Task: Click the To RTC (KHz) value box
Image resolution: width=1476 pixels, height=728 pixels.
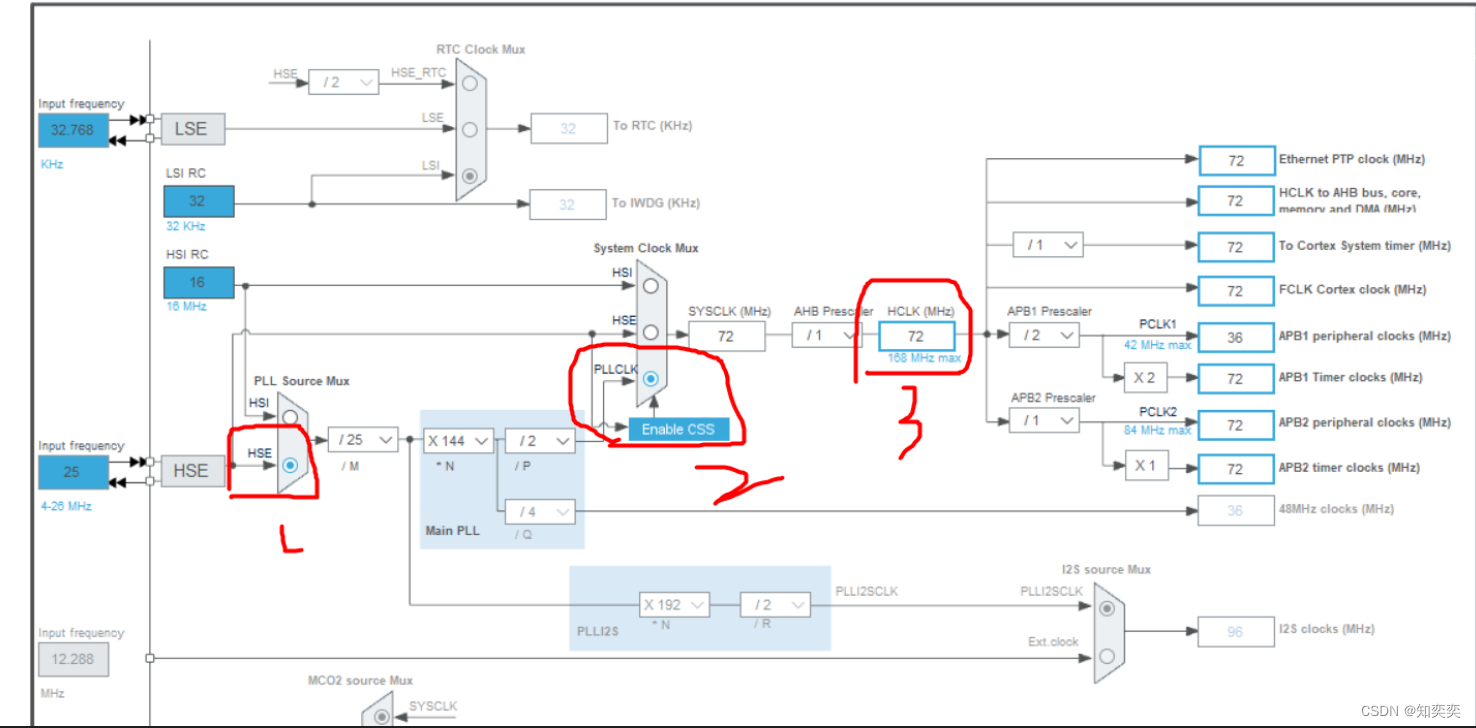Action: click(x=569, y=128)
